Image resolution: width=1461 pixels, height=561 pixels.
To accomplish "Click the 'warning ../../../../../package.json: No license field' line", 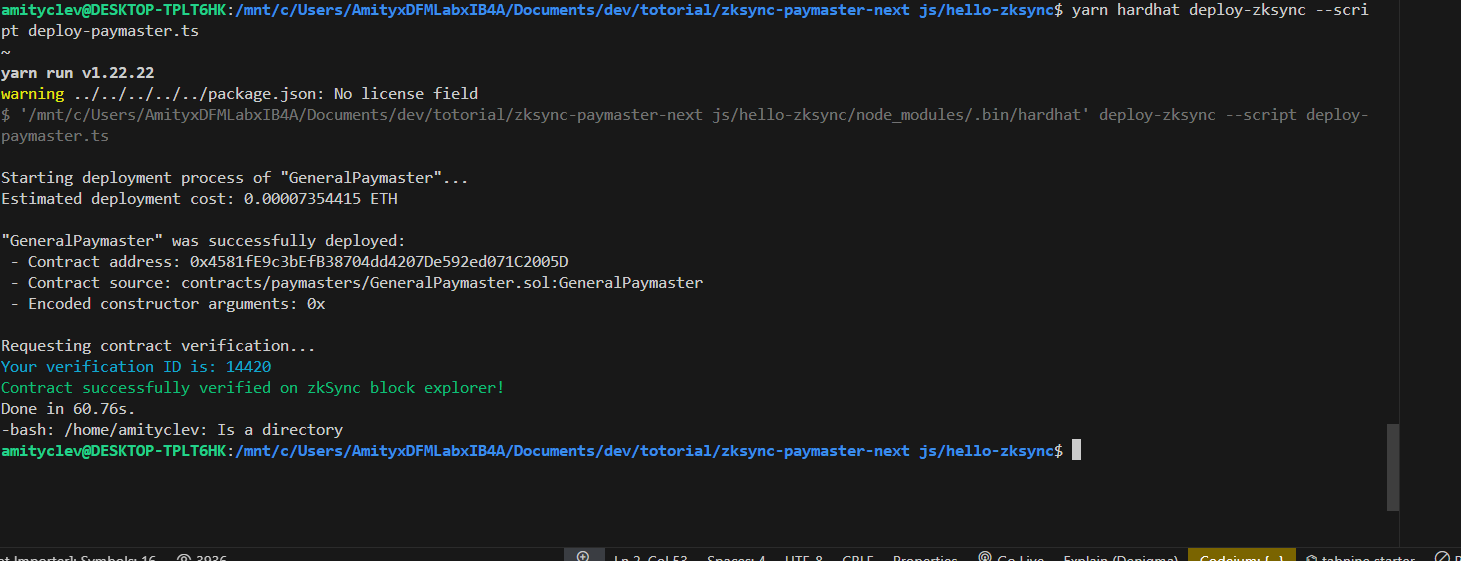I will [240, 94].
